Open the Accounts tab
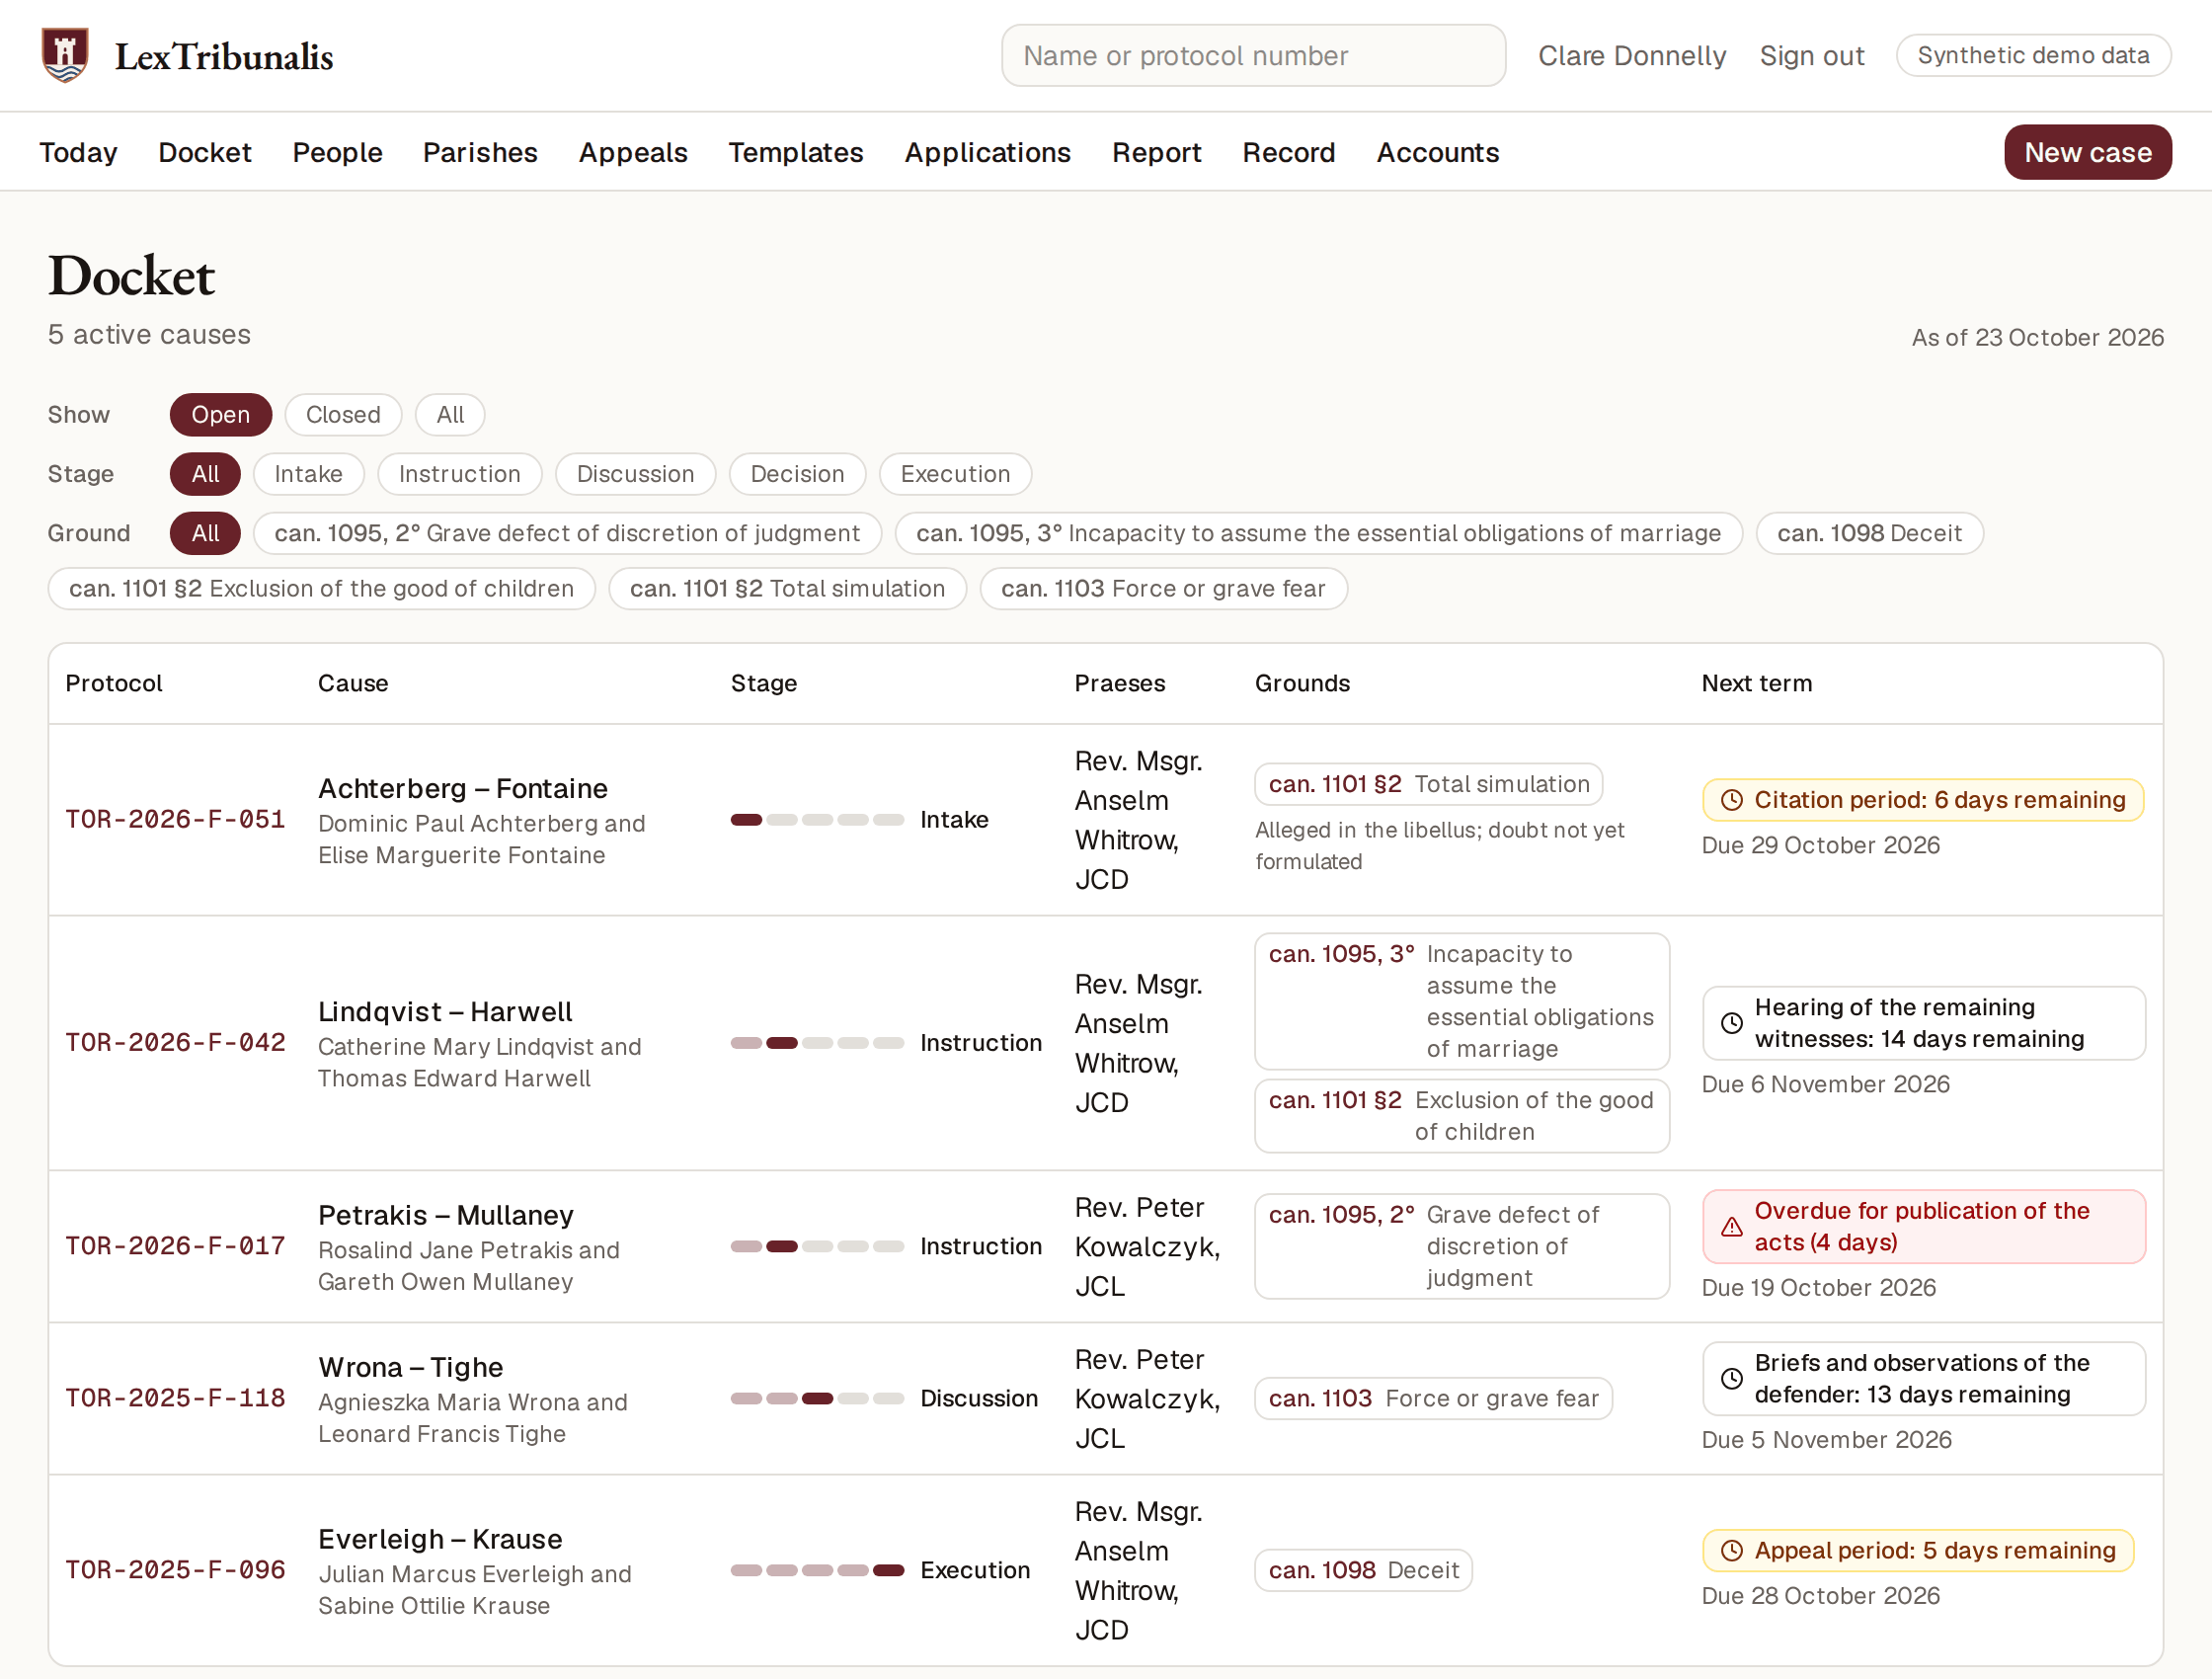 [1437, 152]
